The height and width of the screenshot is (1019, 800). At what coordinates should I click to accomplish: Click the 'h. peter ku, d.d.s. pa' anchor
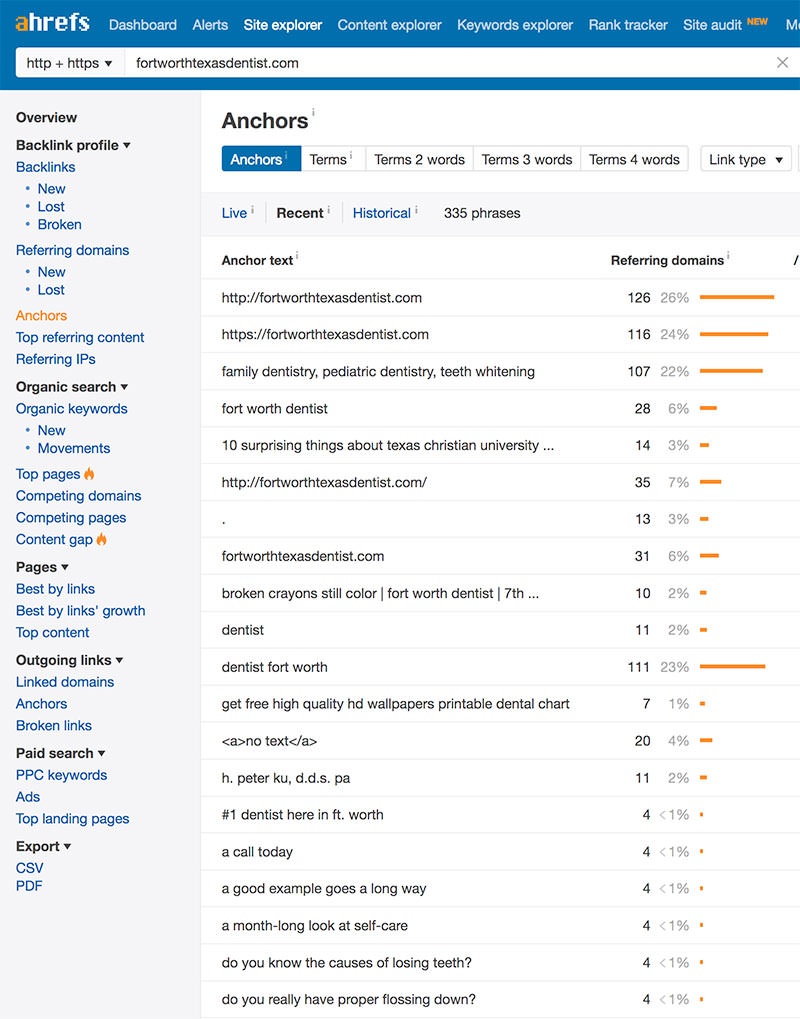click(x=285, y=778)
